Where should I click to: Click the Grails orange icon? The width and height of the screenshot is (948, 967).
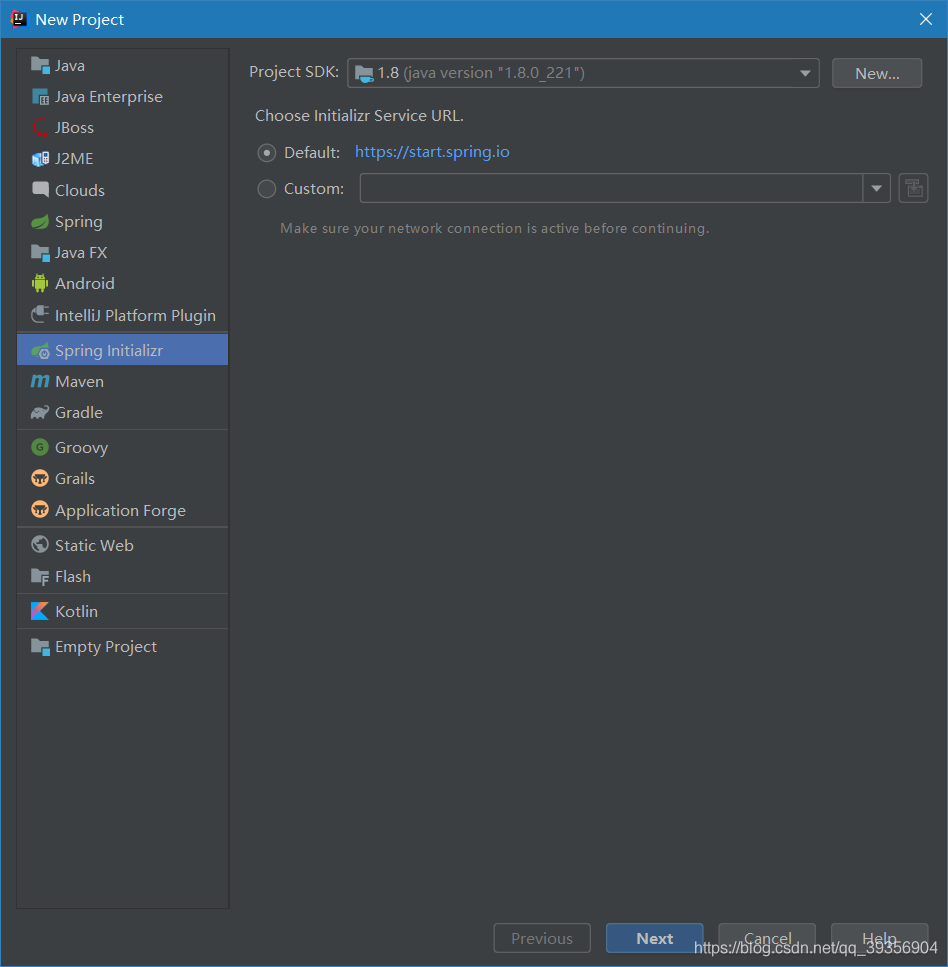(40, 478)
